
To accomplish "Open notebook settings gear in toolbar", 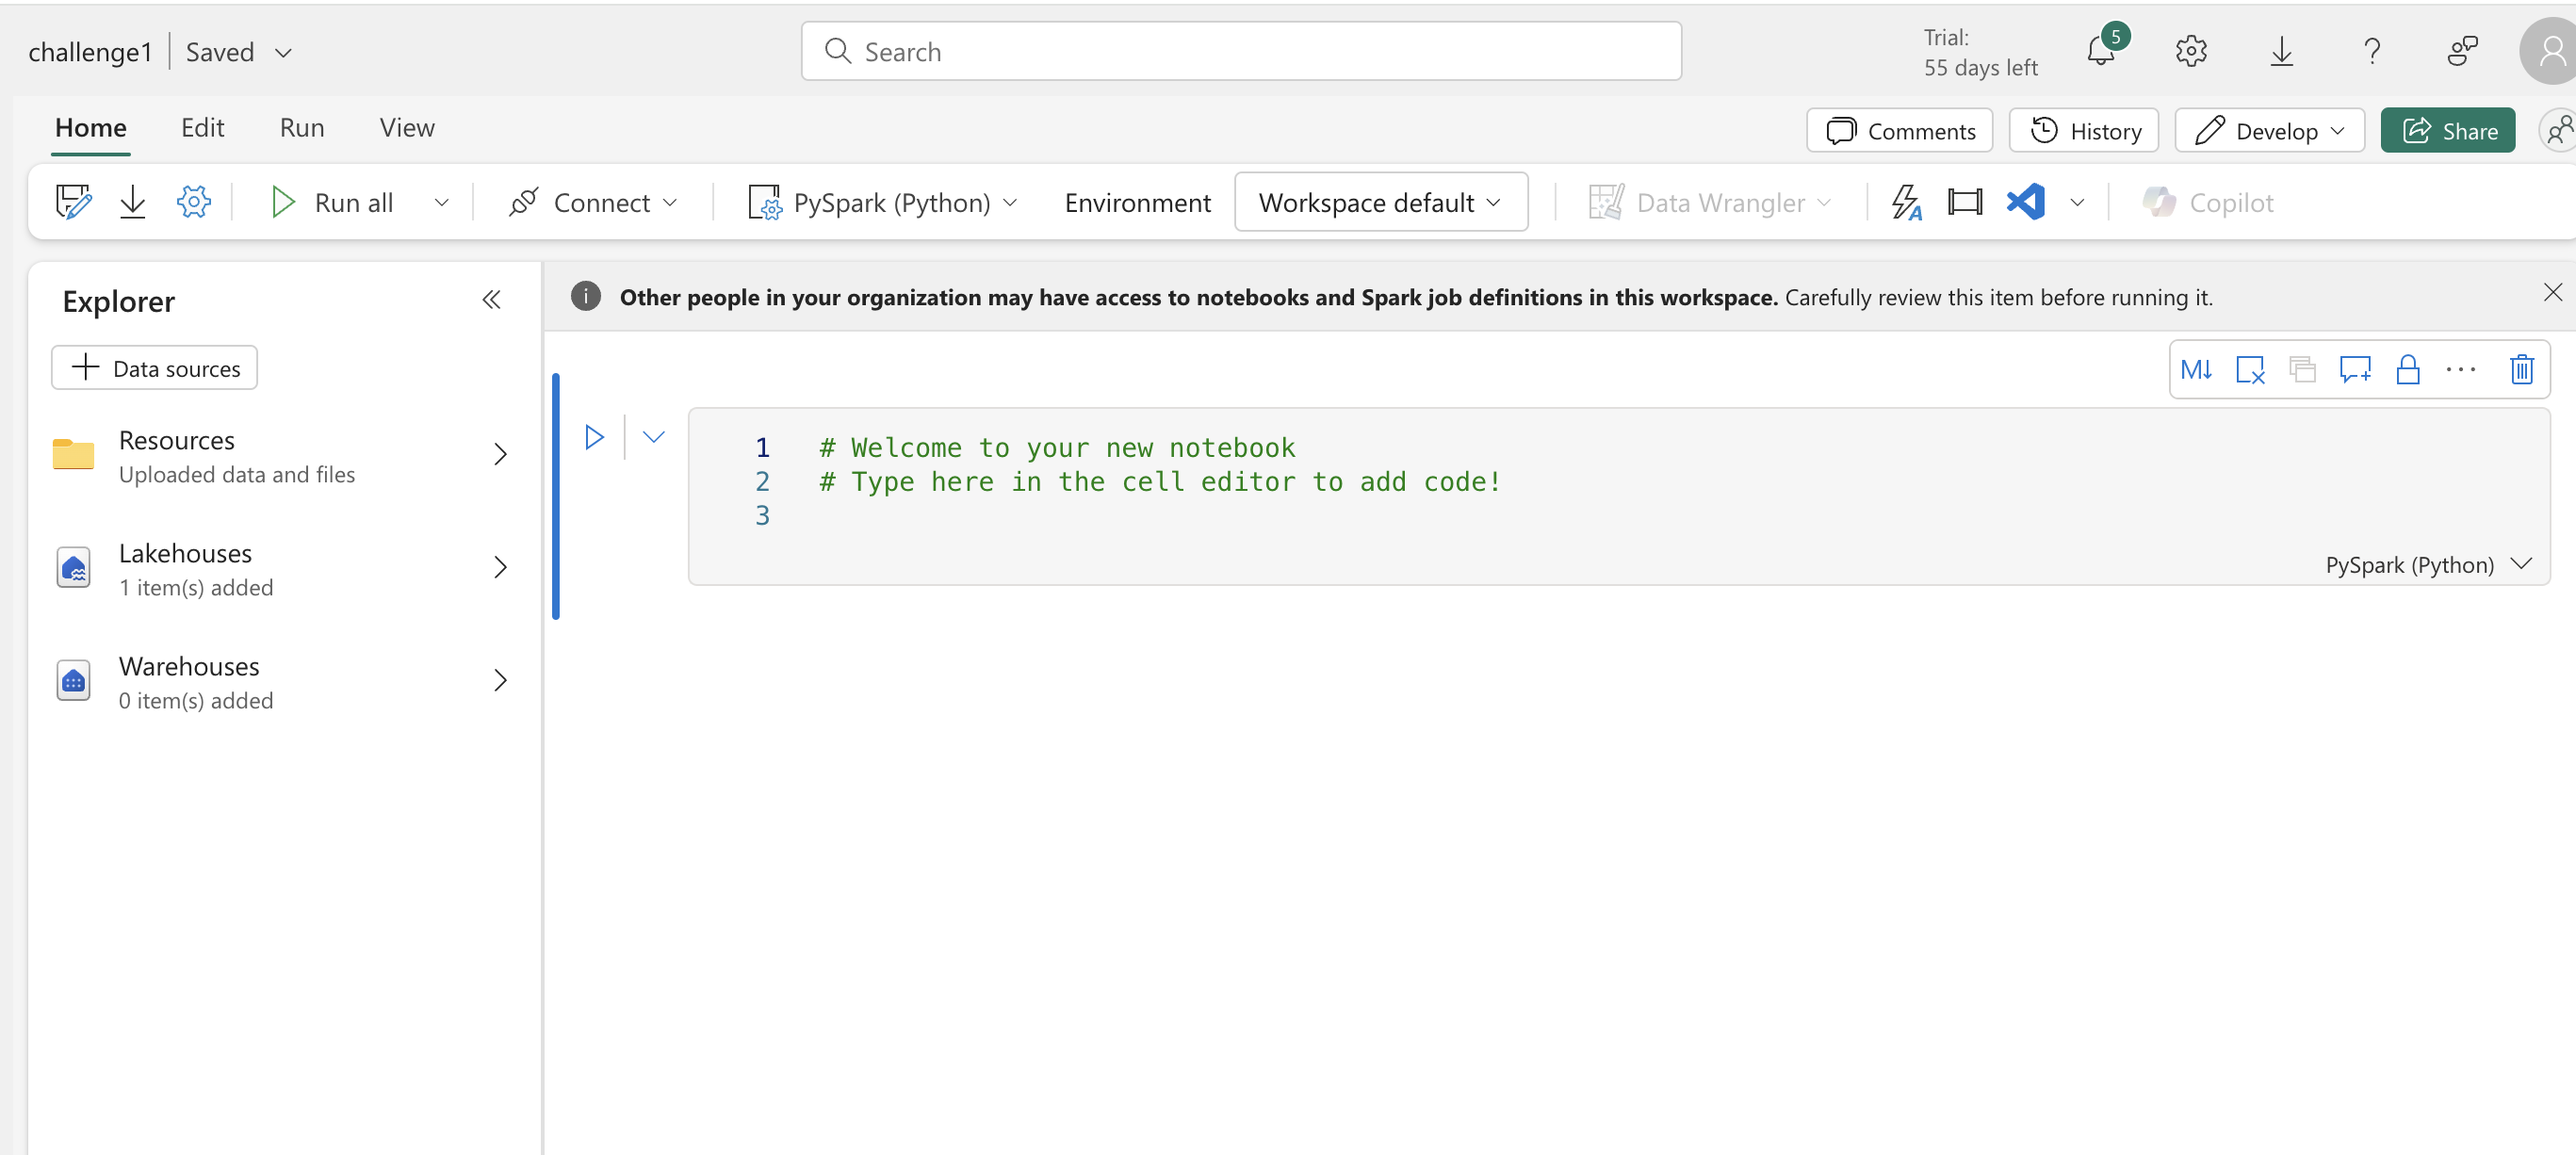I will 193,202.
